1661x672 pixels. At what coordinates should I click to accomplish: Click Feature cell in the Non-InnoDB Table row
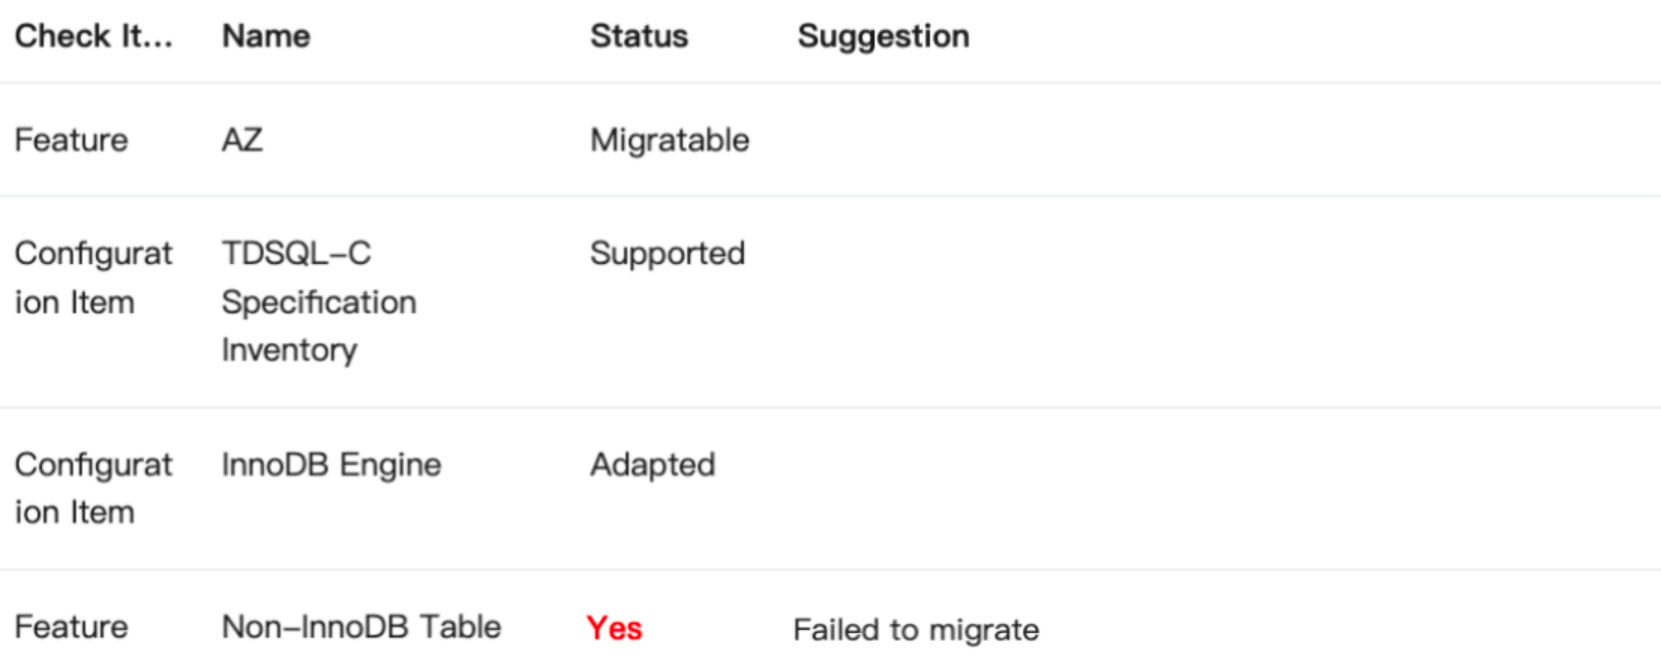[71, 627]
